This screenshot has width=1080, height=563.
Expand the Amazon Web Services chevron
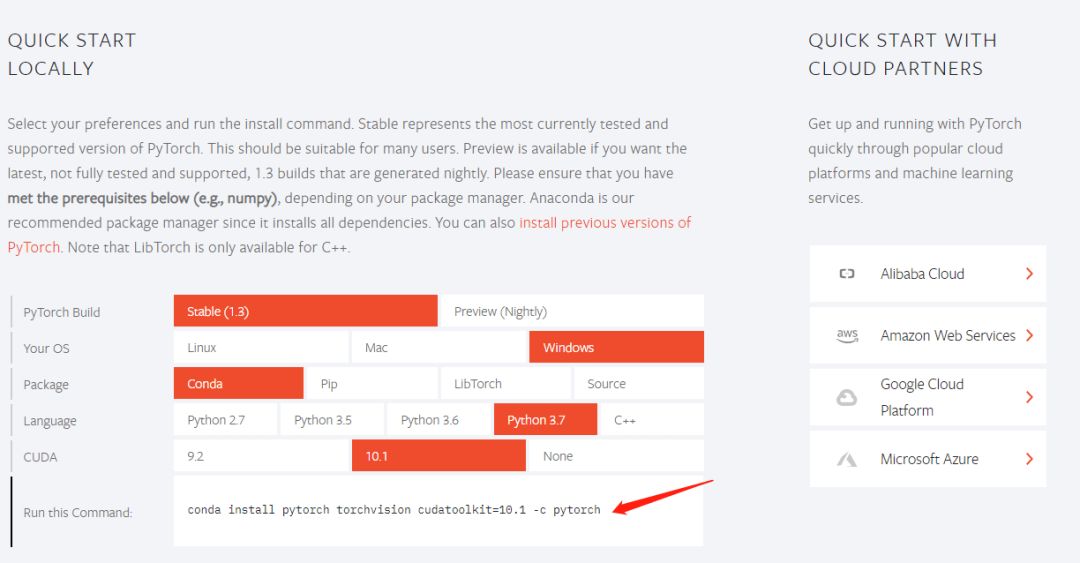[x=1029, y=336]
